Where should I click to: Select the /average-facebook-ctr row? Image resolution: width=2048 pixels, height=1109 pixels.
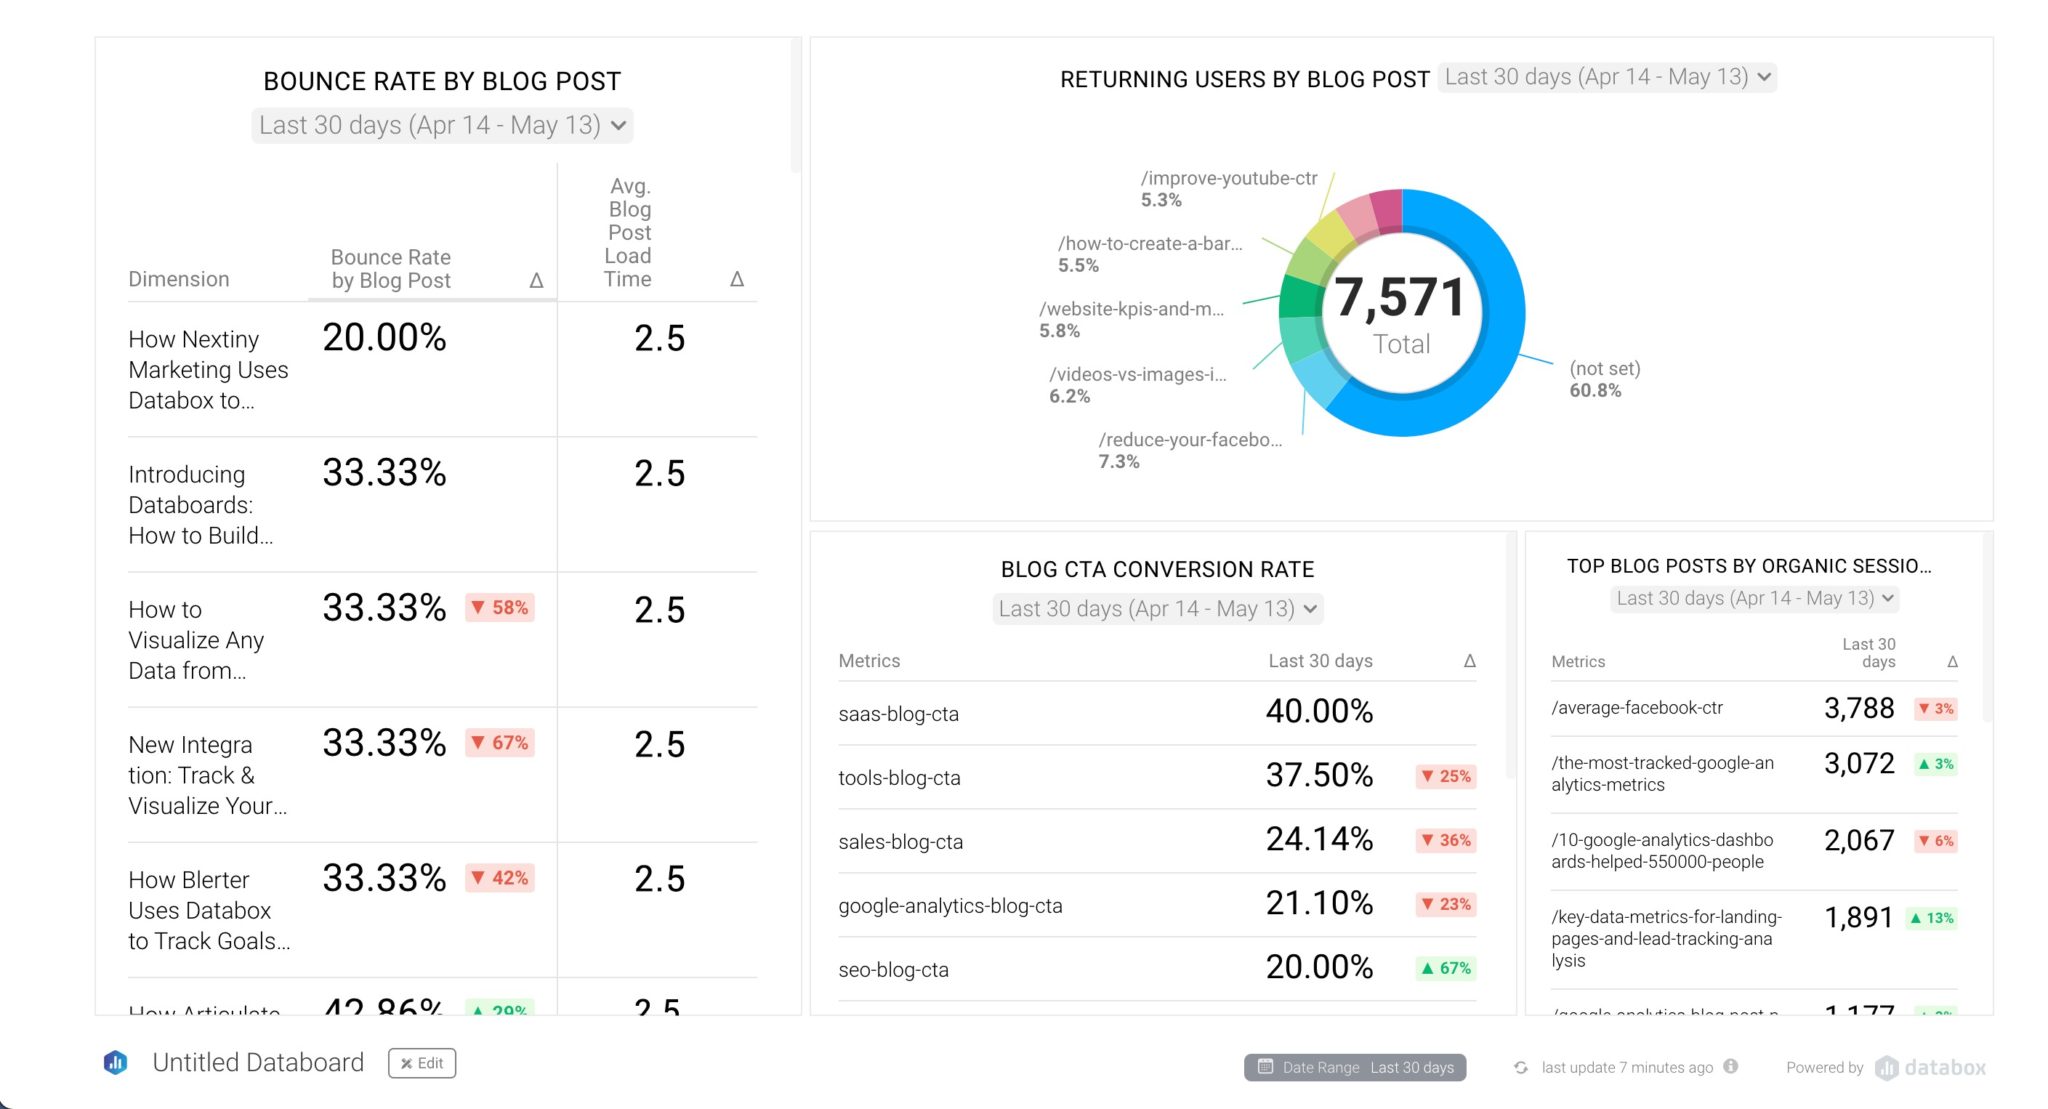(1754, 708)
